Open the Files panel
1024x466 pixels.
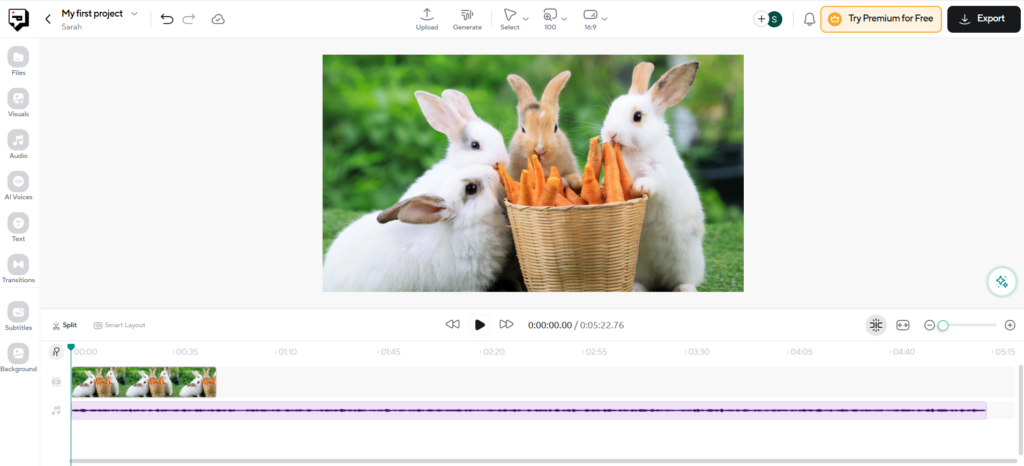(18, 61)
